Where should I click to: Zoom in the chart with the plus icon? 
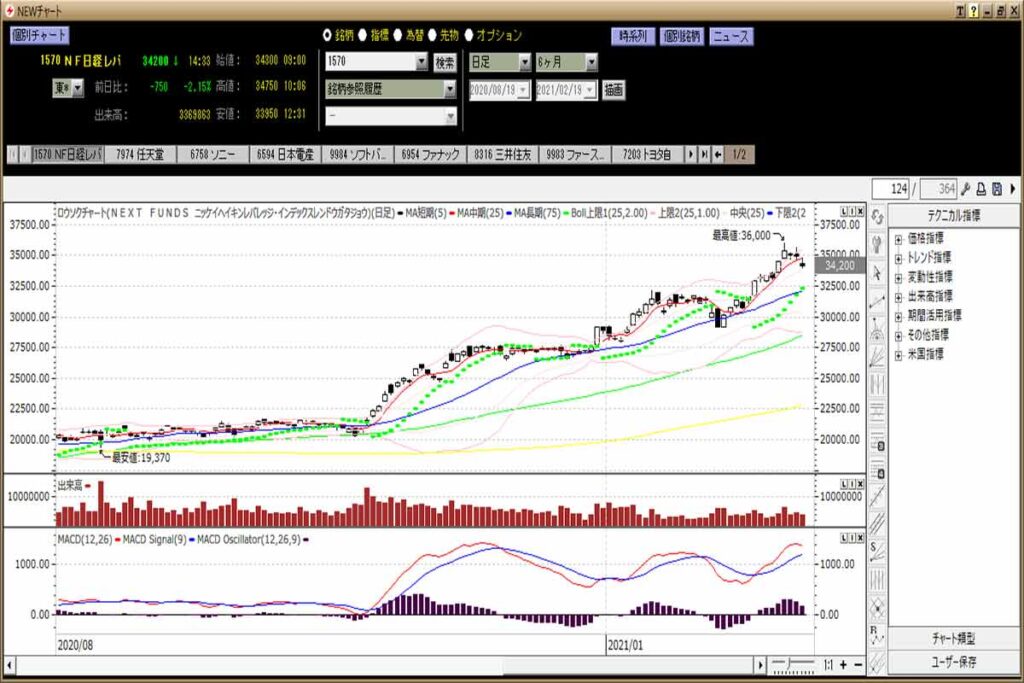click(x=843, y=665)
